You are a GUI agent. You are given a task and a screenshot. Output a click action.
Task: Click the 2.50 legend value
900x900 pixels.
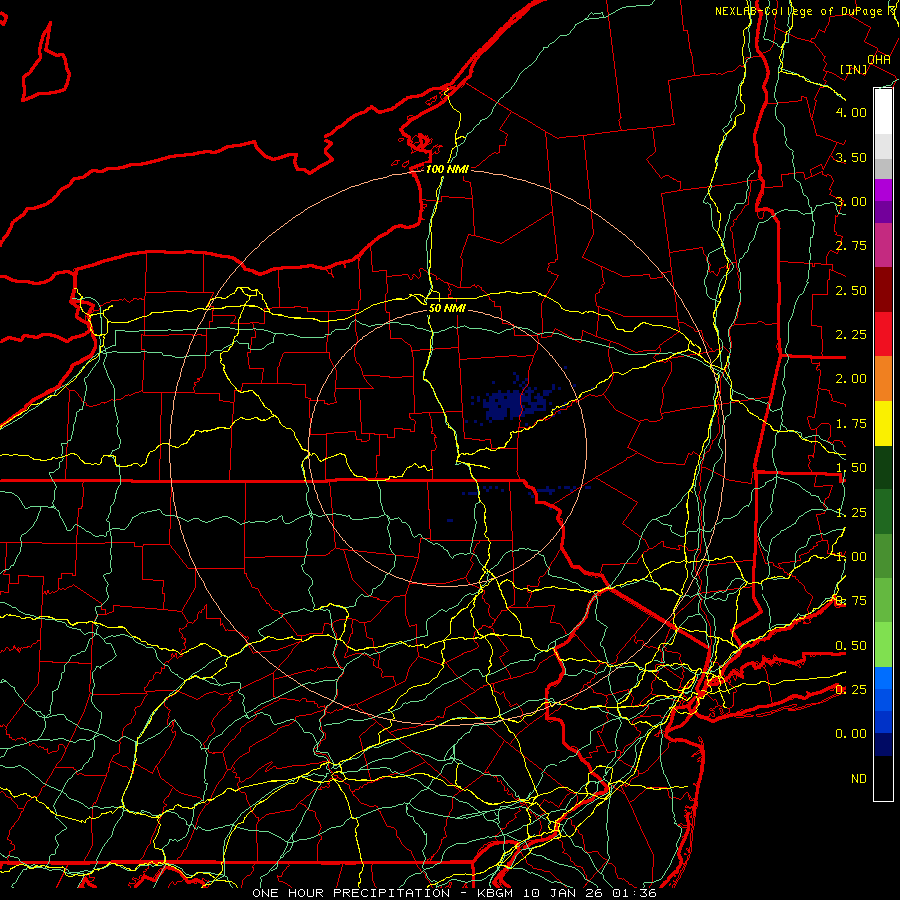pos(851,290)
